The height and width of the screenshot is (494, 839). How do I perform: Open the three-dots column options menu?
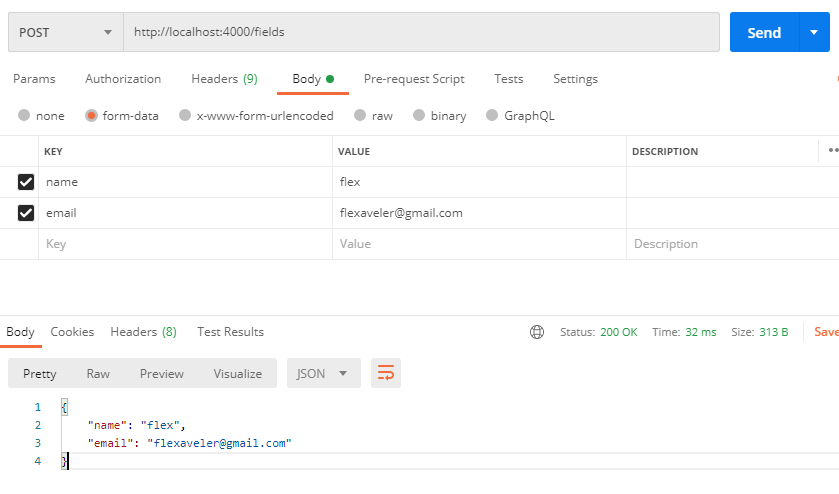pyautogui.click(x=833, y=151)
